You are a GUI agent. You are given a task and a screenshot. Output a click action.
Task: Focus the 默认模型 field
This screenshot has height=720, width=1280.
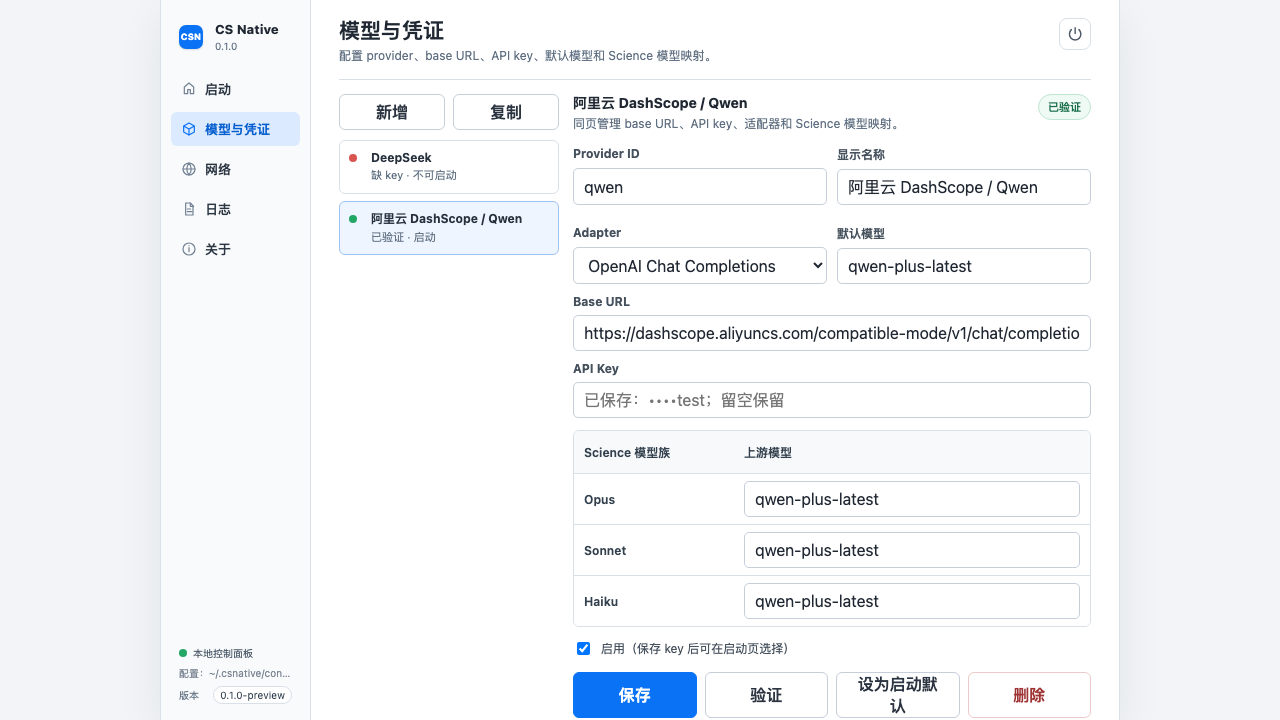click(964, 266)
